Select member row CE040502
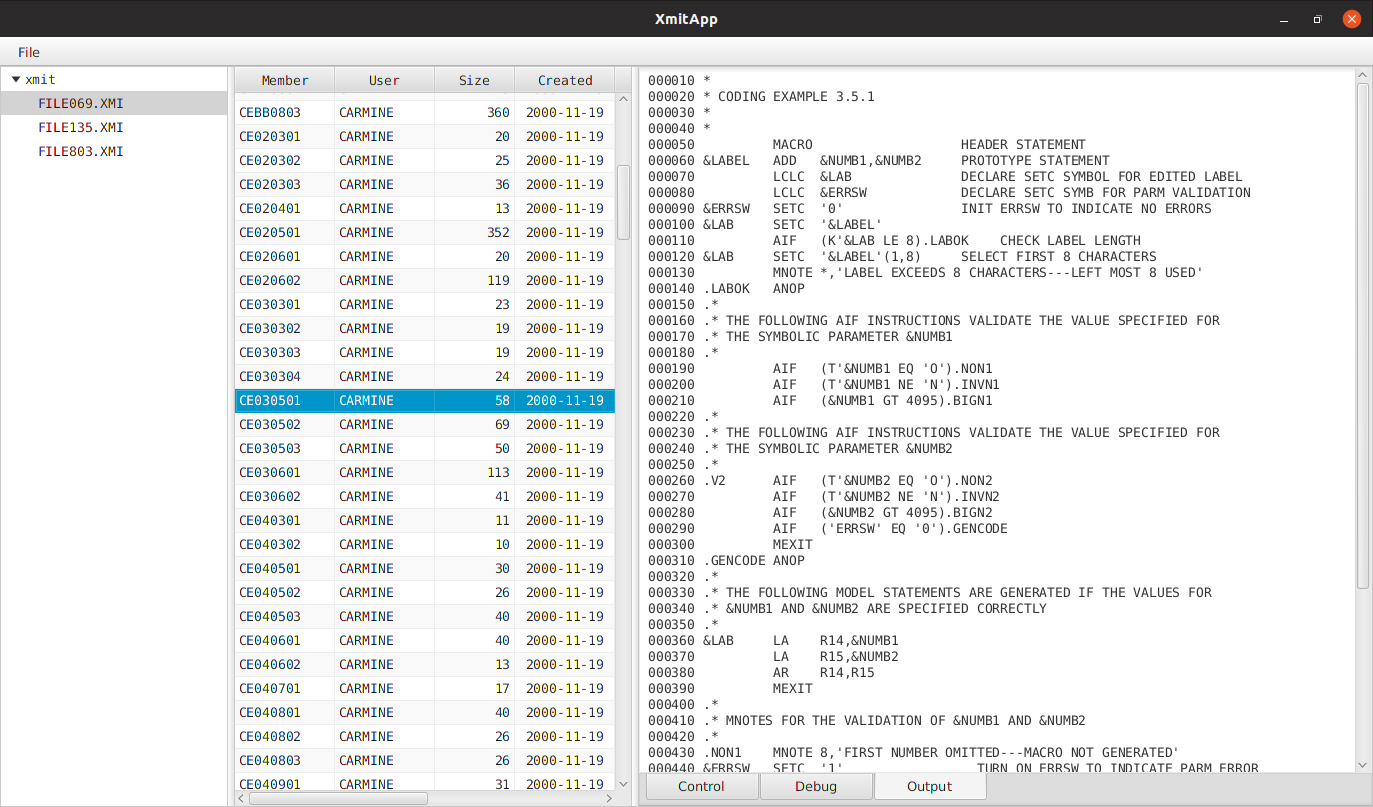The image size is (1373, 807). click(x=425, y=592)
